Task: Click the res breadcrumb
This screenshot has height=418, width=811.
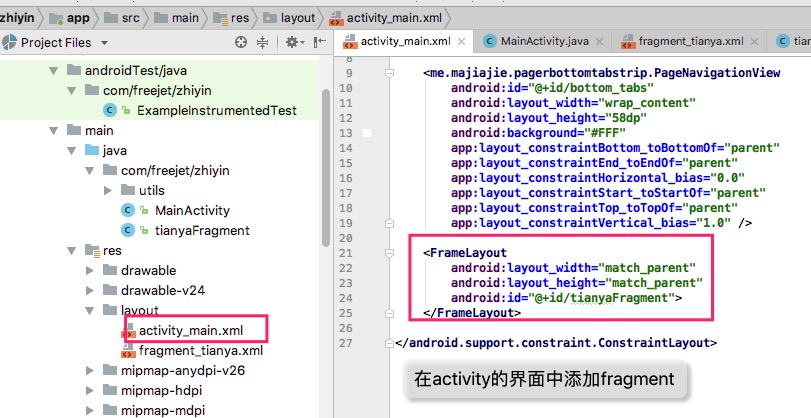Action: tap(232, 18)
